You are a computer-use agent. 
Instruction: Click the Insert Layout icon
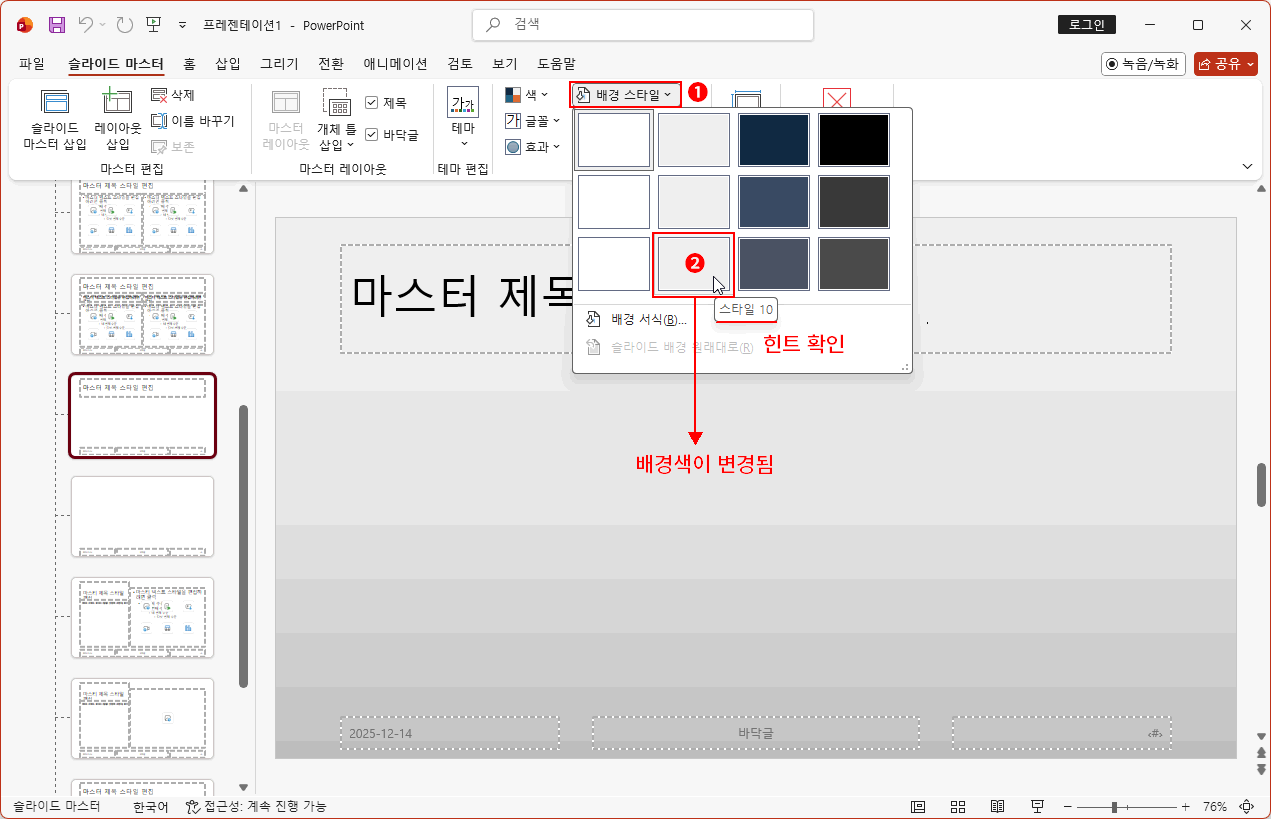tap(117, 103)
